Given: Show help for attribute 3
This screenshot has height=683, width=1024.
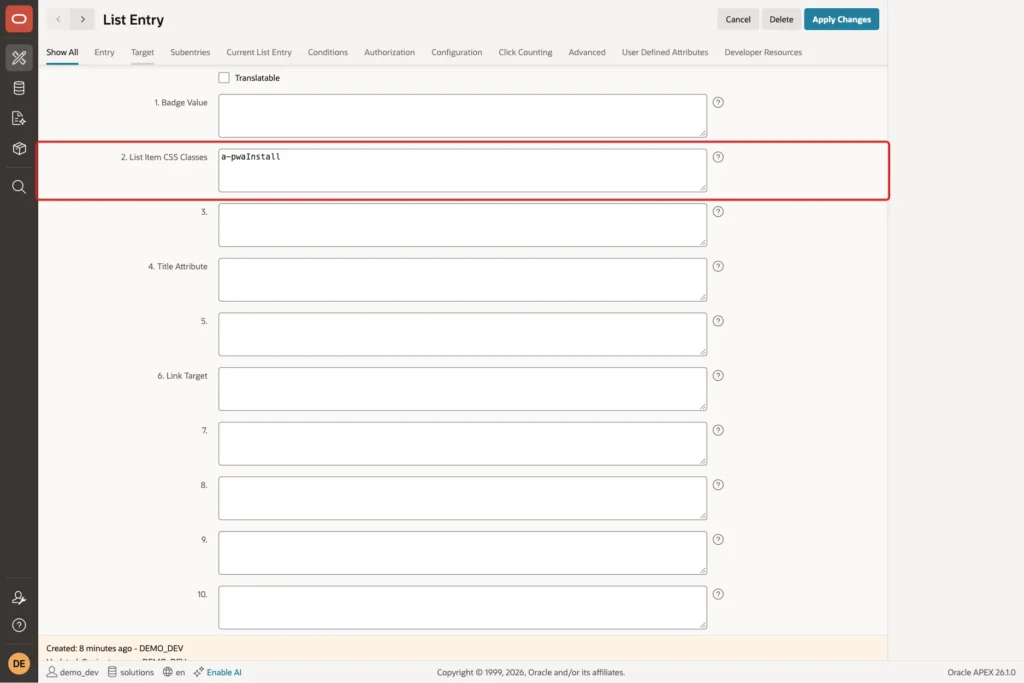Looking at the screenshot, I should click(718, 212).
